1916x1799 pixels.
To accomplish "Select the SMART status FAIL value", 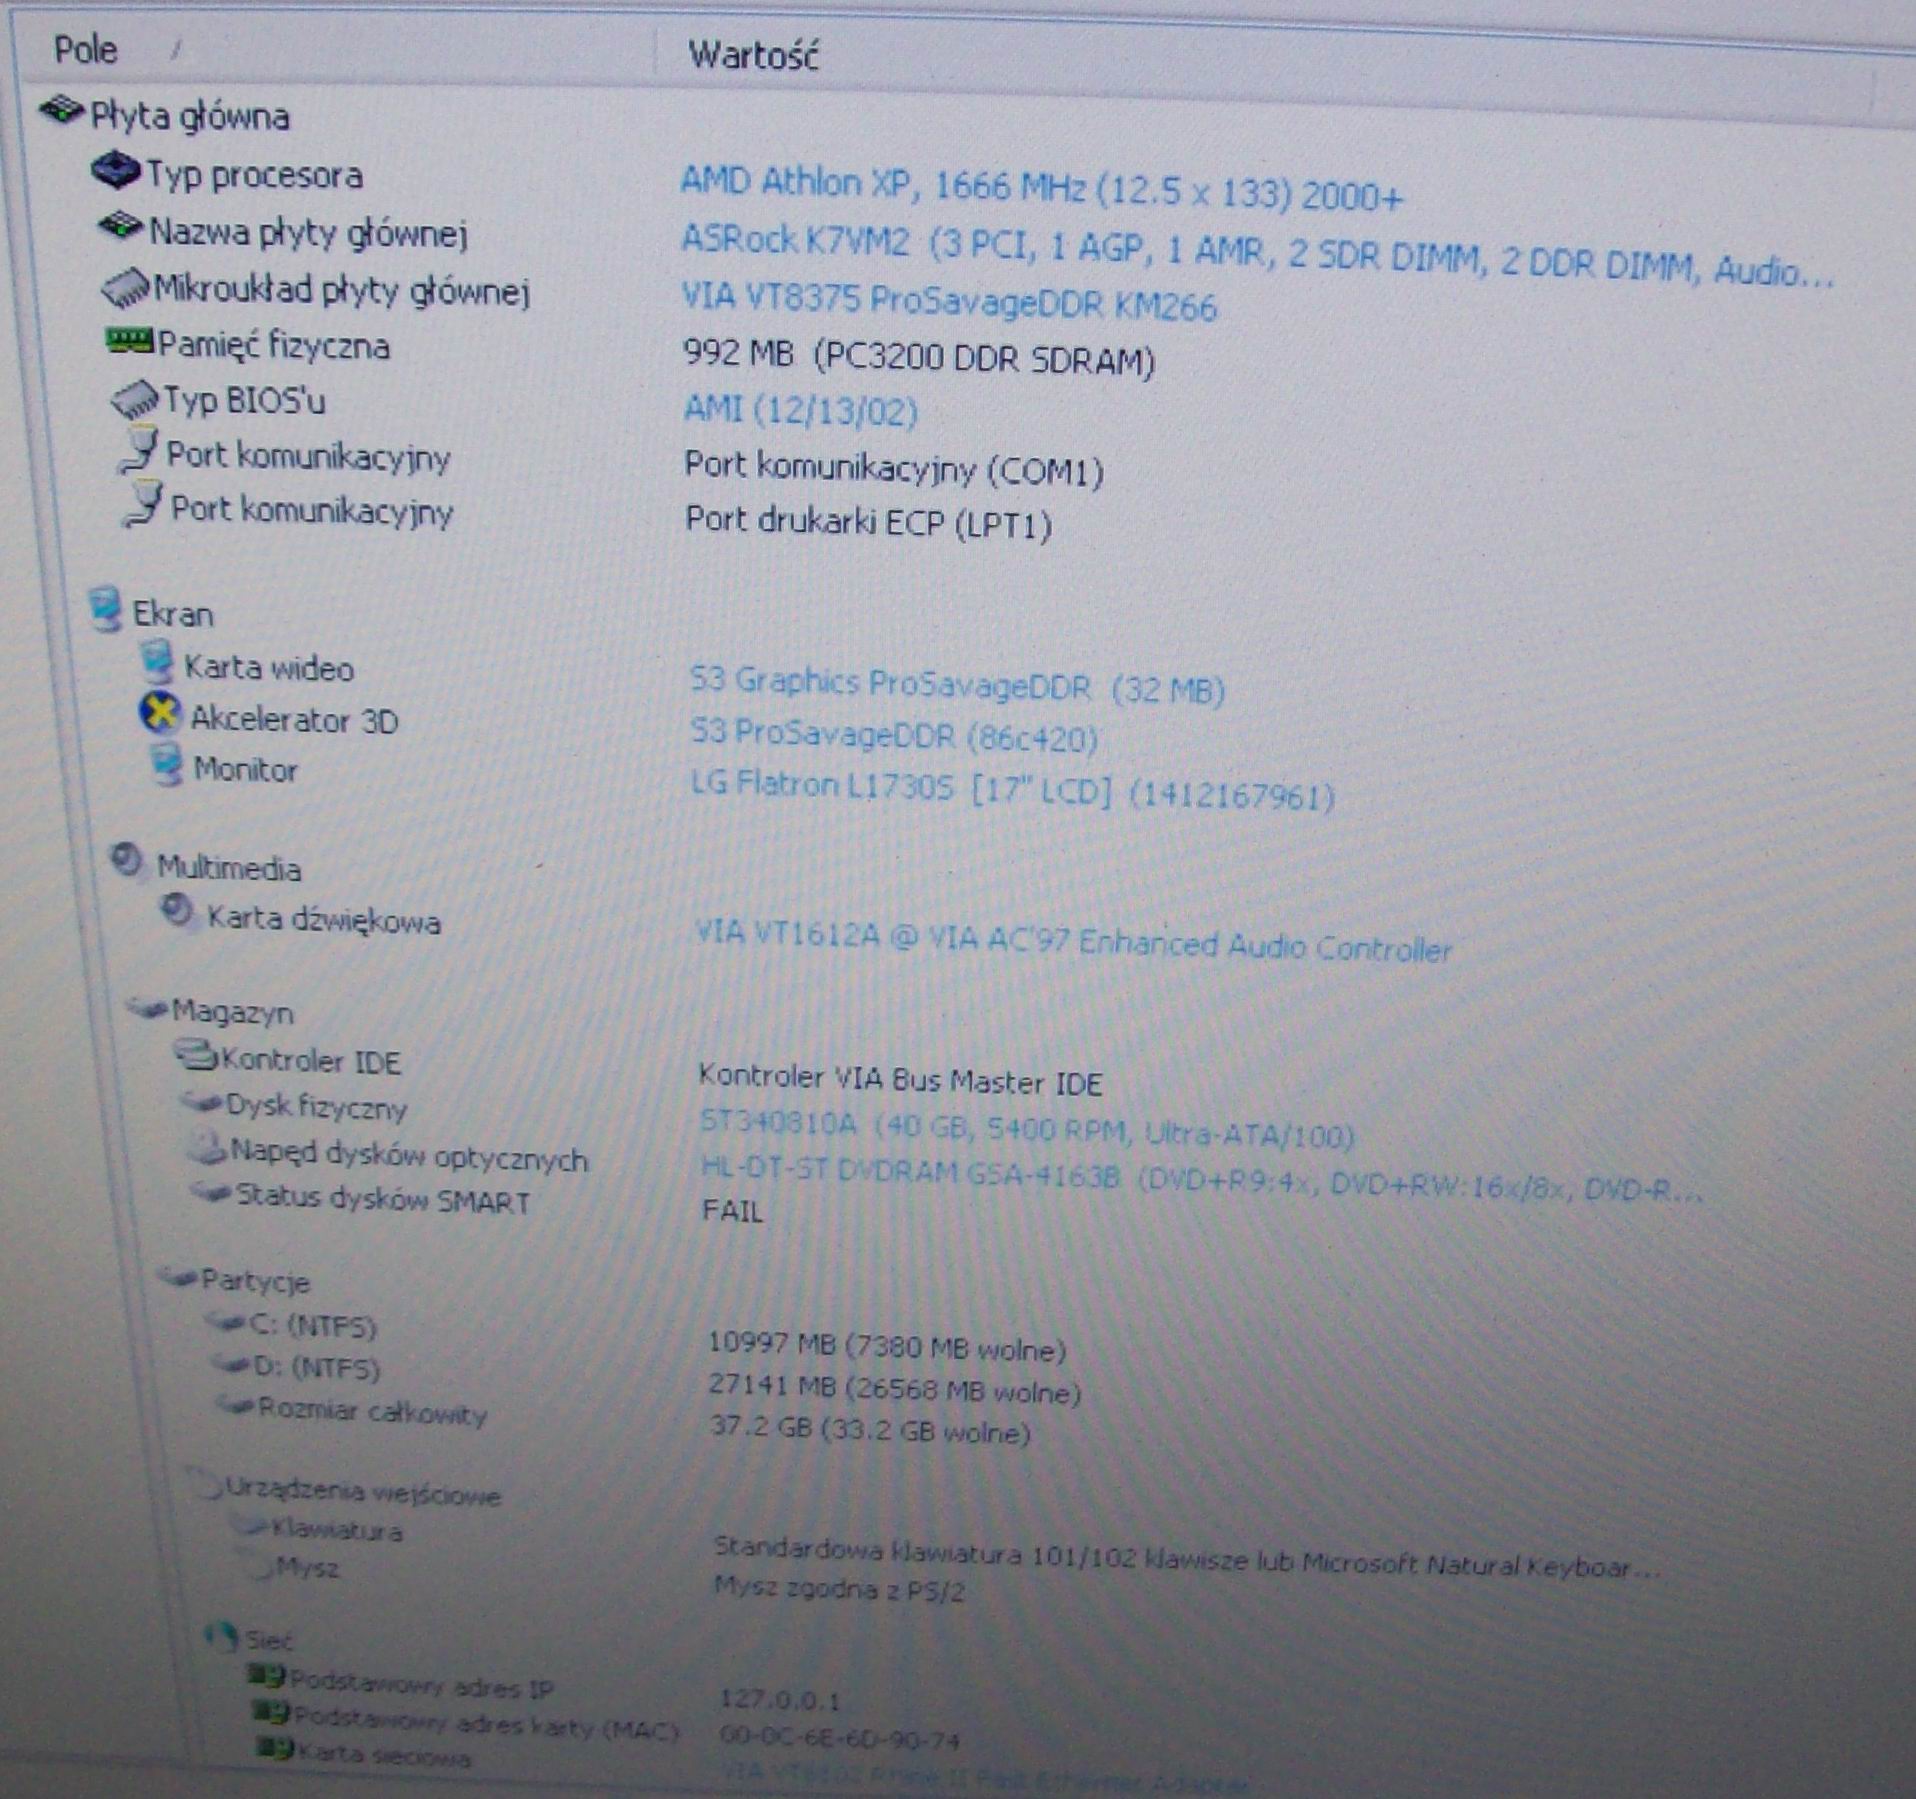I will 732,1211.
